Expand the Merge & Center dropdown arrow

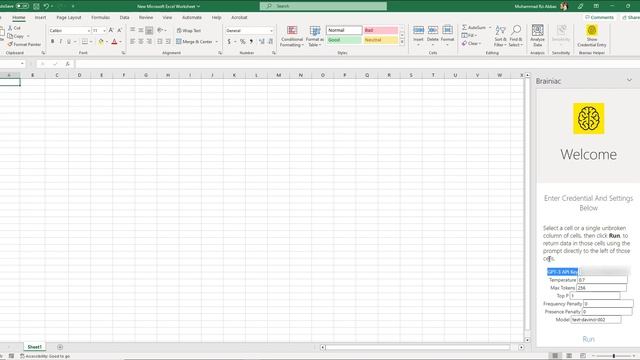[217, 42]
